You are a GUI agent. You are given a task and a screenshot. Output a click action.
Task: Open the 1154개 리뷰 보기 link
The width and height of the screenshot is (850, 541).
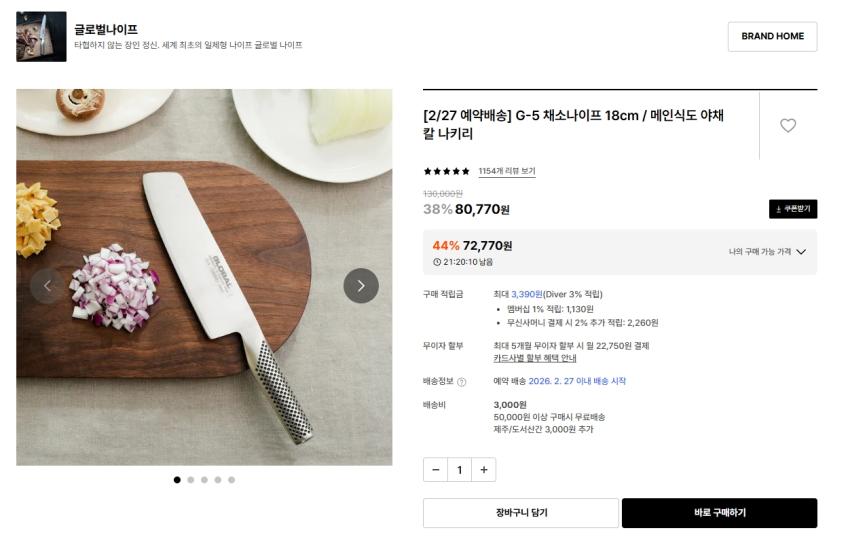tap(507, 172)
